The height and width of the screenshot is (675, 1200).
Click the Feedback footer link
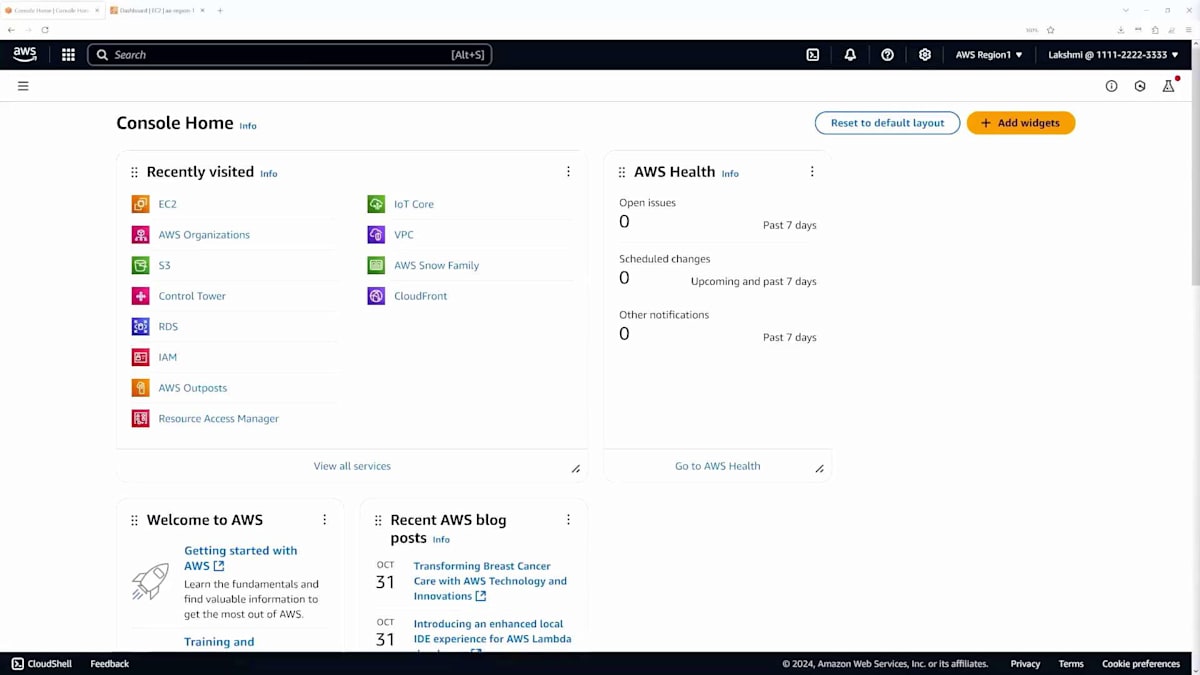click(x=110, y=664)
